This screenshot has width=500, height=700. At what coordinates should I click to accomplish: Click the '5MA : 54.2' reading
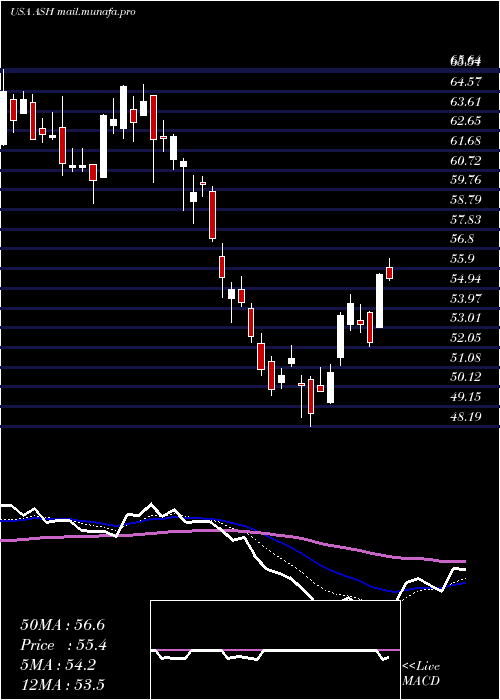point(58,665)
